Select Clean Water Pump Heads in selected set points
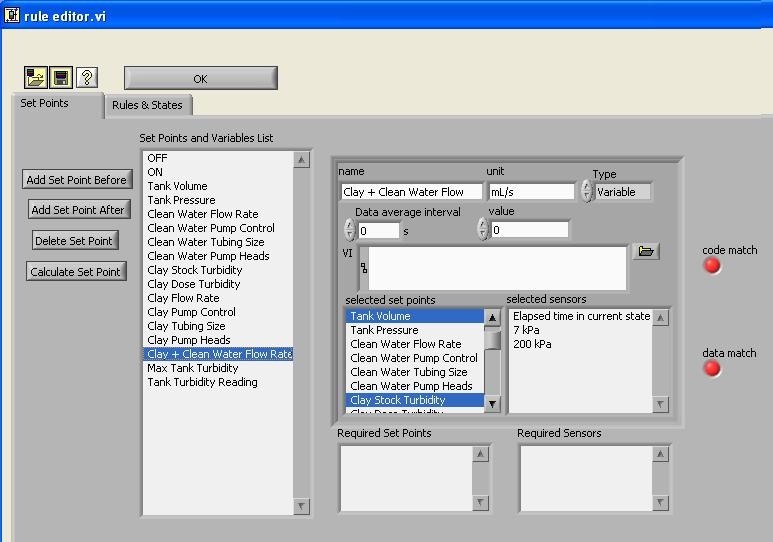This screenshot has width=773, height=542. 415,386
